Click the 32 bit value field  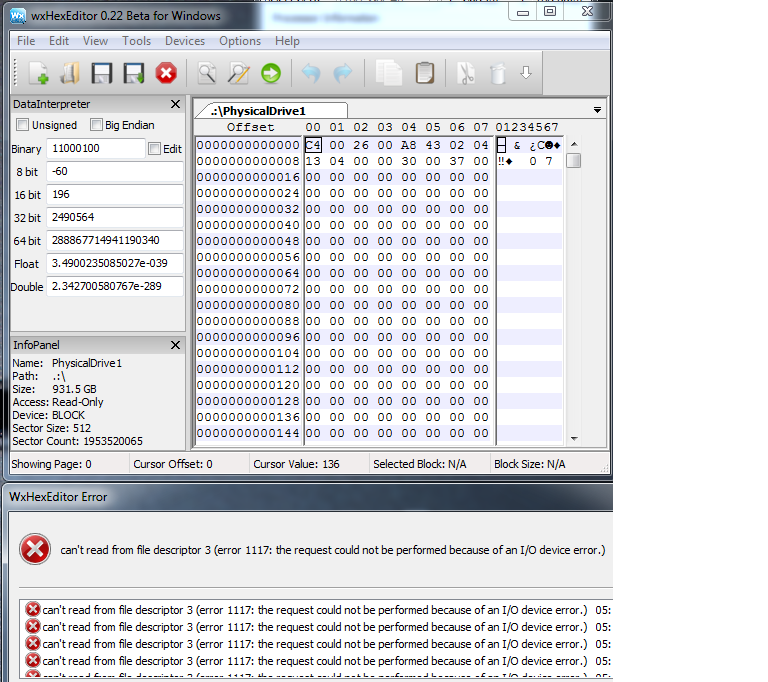pyautogui.click(x=115, y=218)
